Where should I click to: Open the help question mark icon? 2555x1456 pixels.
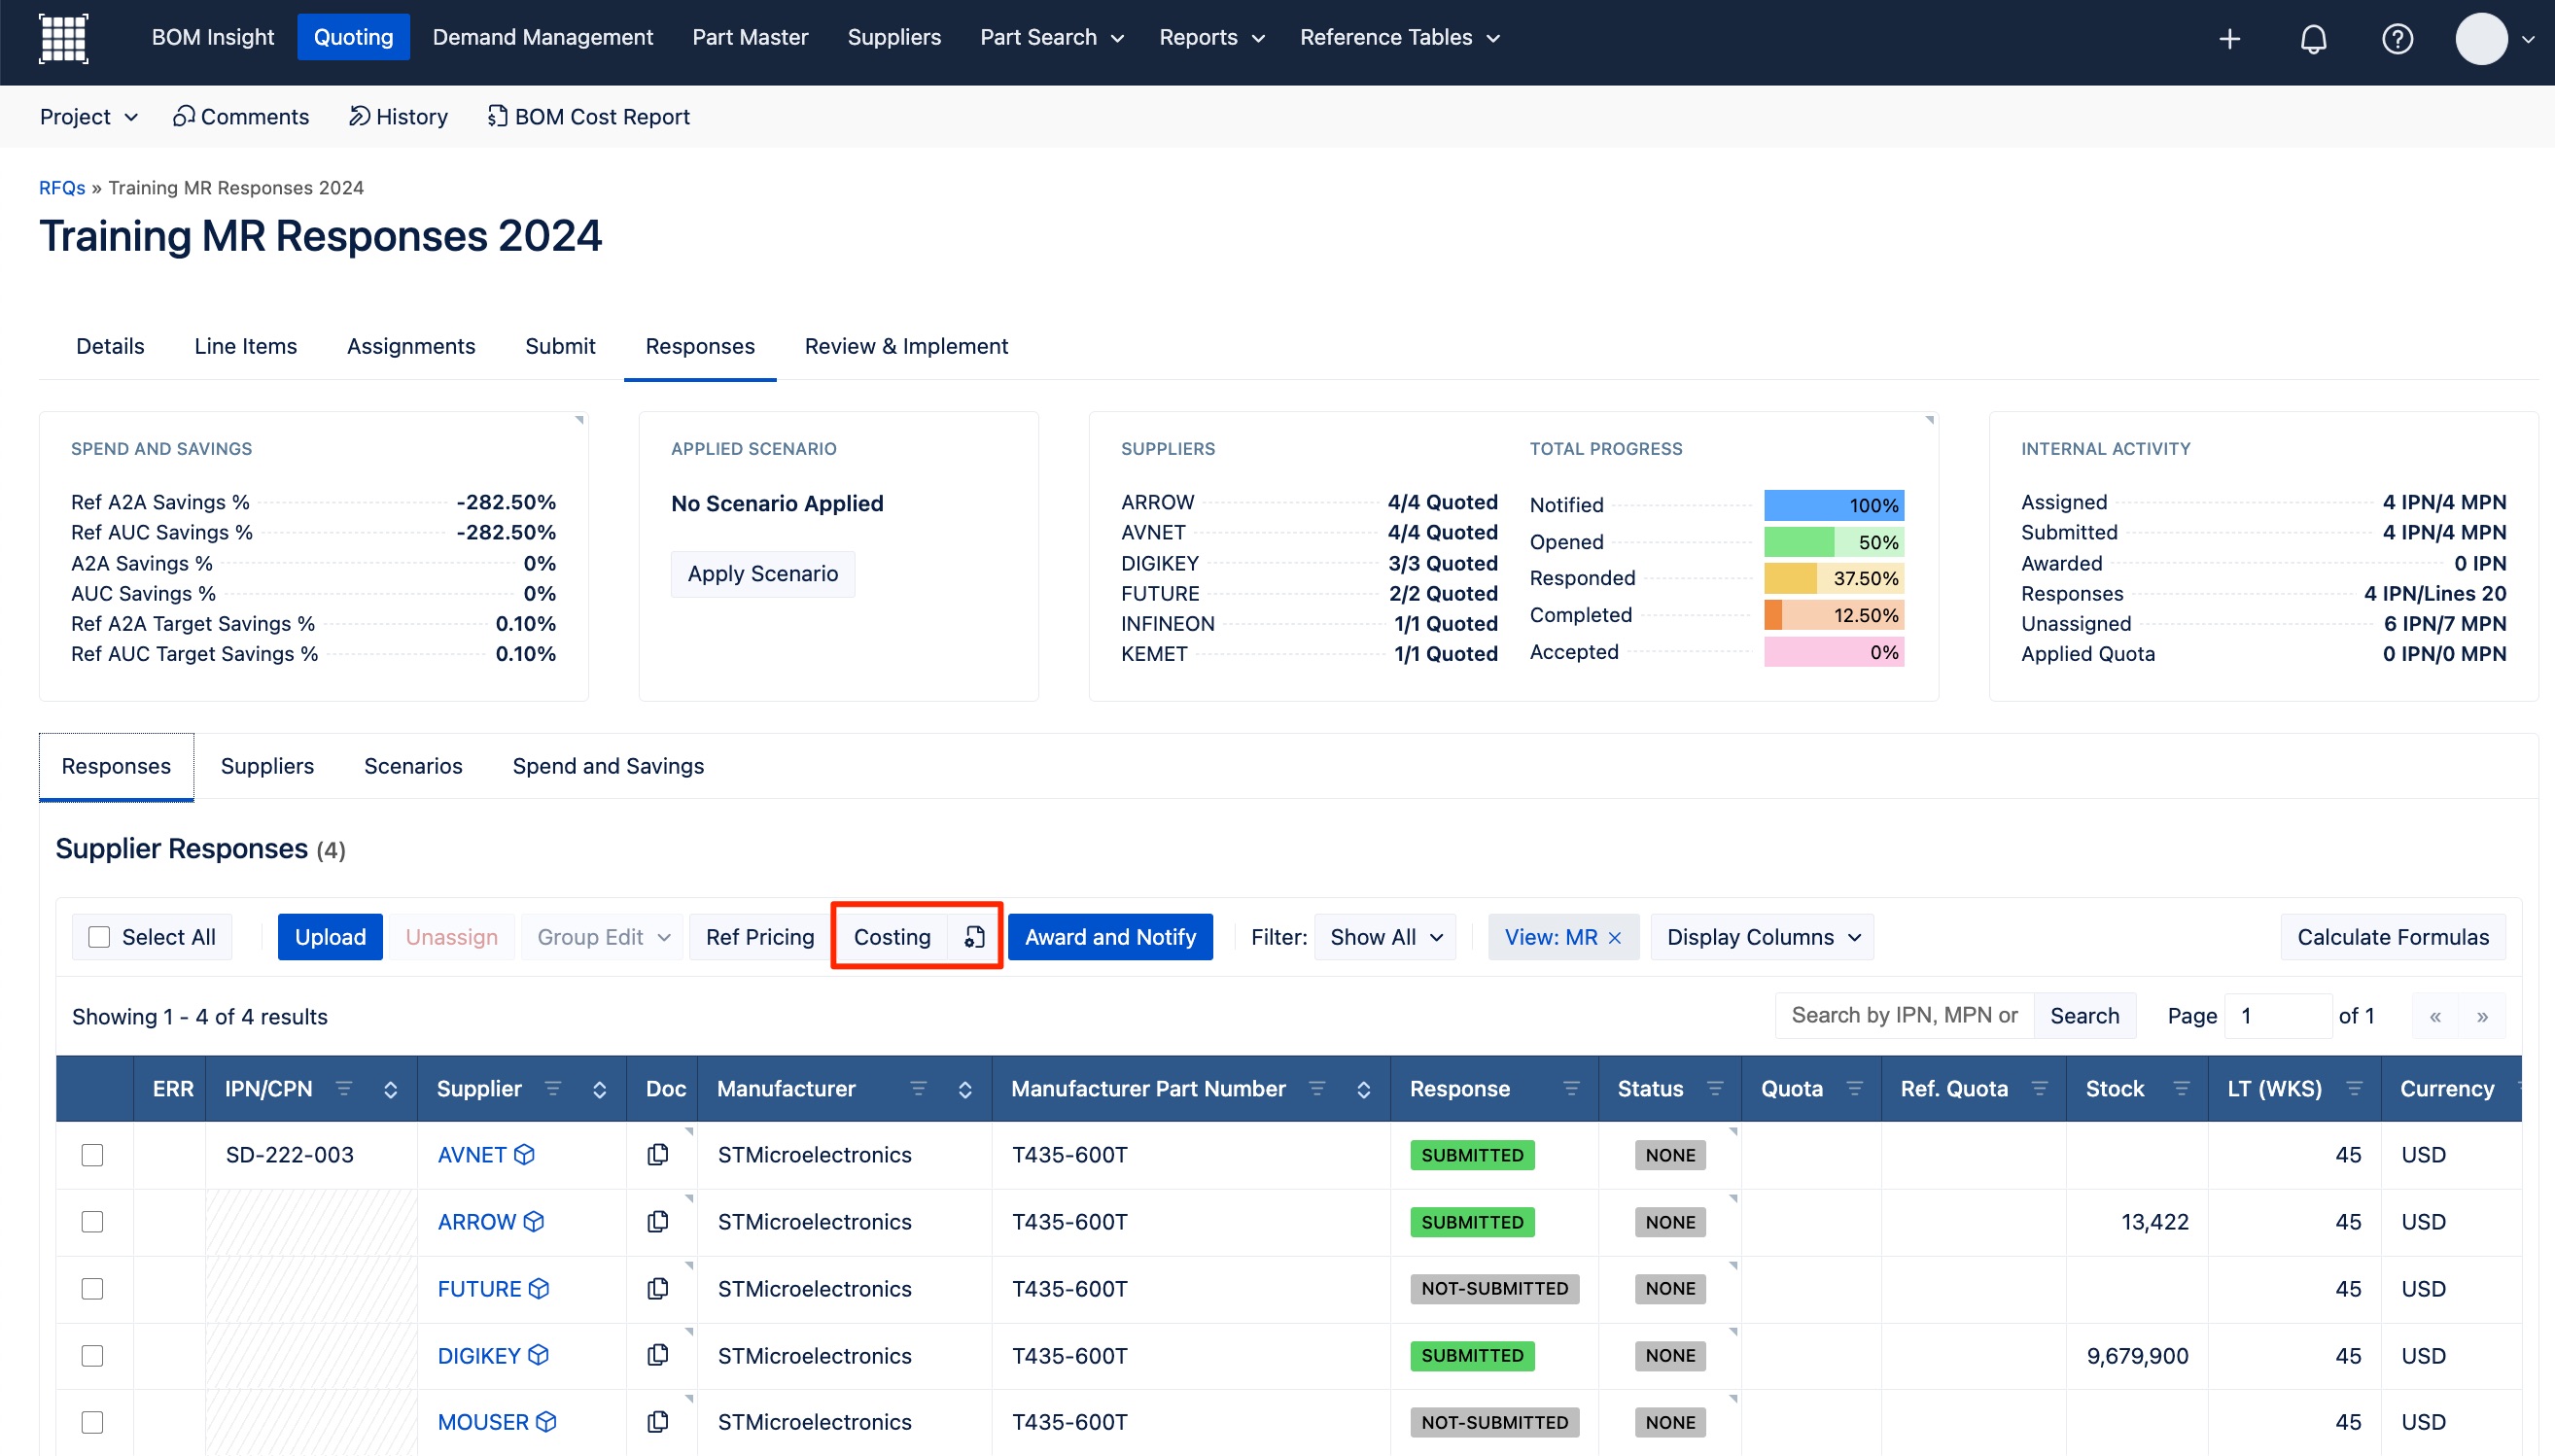(2397, 39)
